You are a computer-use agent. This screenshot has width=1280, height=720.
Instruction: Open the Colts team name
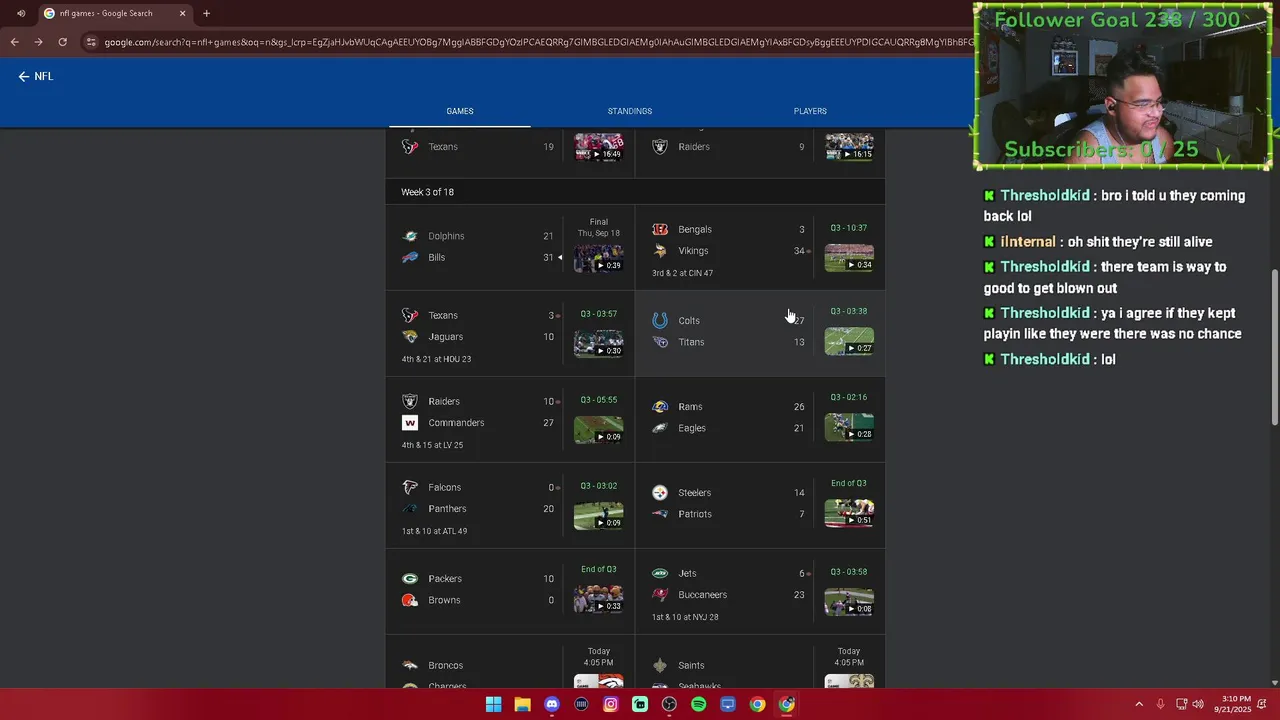689,321
